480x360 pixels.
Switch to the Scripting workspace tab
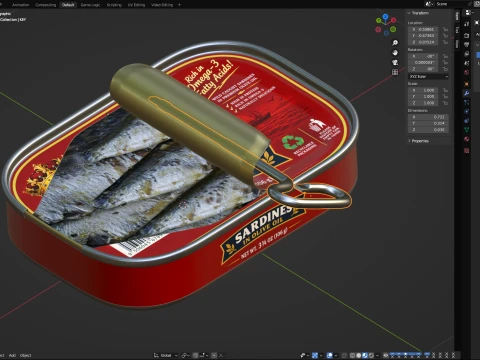pos(114,5)
